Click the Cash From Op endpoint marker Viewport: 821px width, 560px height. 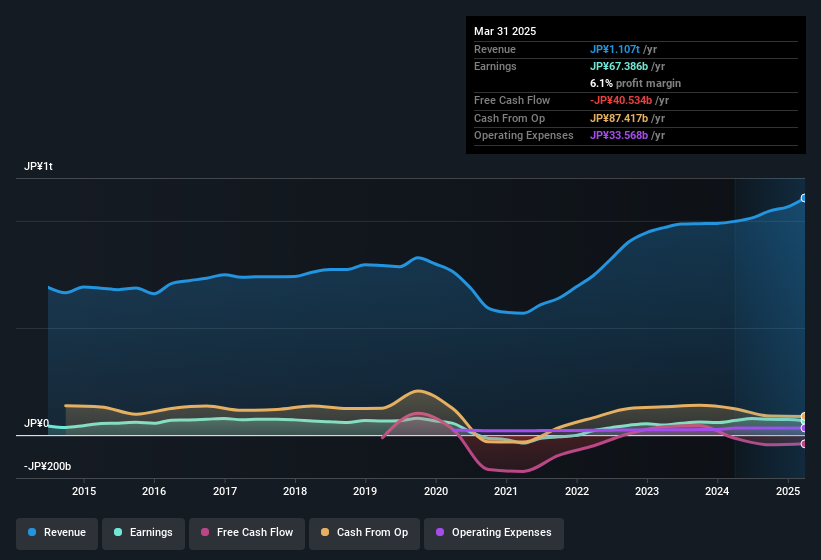click(804, 417)
